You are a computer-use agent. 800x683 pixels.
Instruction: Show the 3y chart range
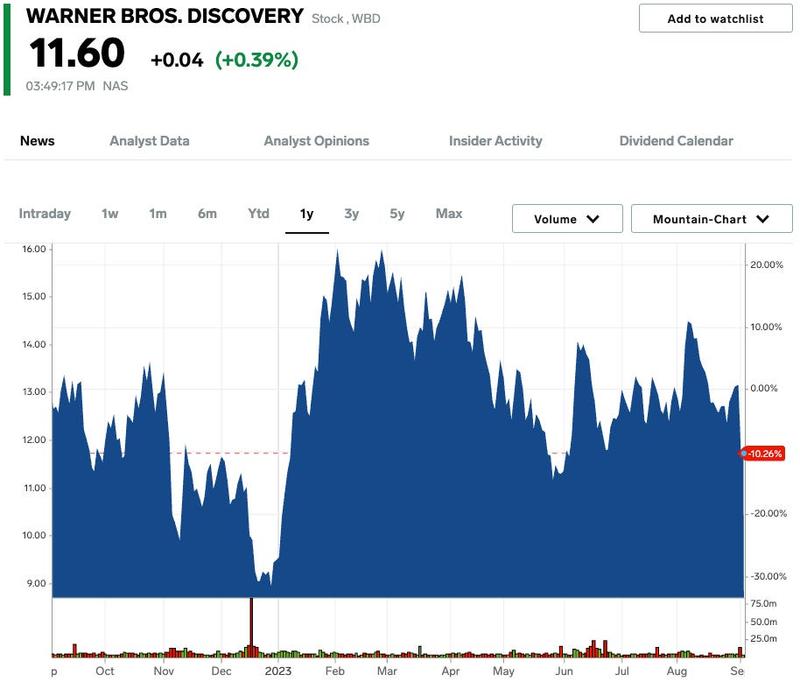point(352,214)
